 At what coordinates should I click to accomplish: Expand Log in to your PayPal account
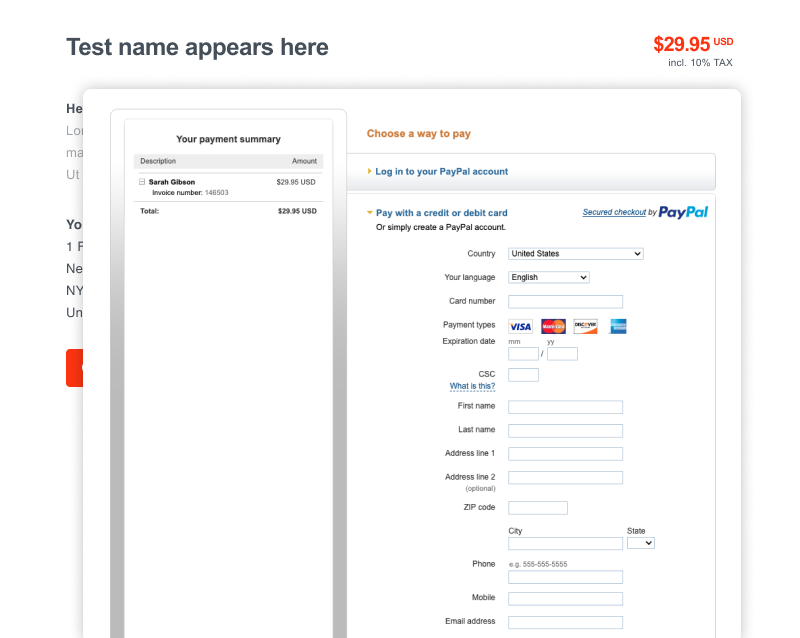pyautogui.click(x=441, y=172)
